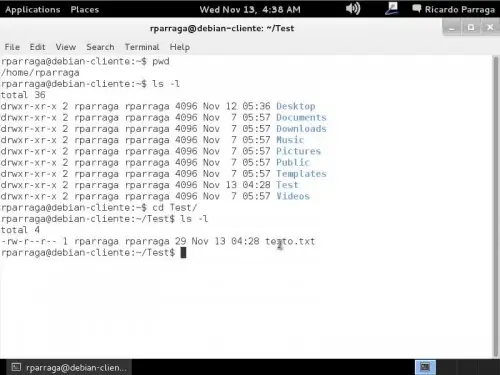Screen dimensions: 500x375
Task: Click the volume speaker icon
Action: pyautogui.click(x=353, y=9)
